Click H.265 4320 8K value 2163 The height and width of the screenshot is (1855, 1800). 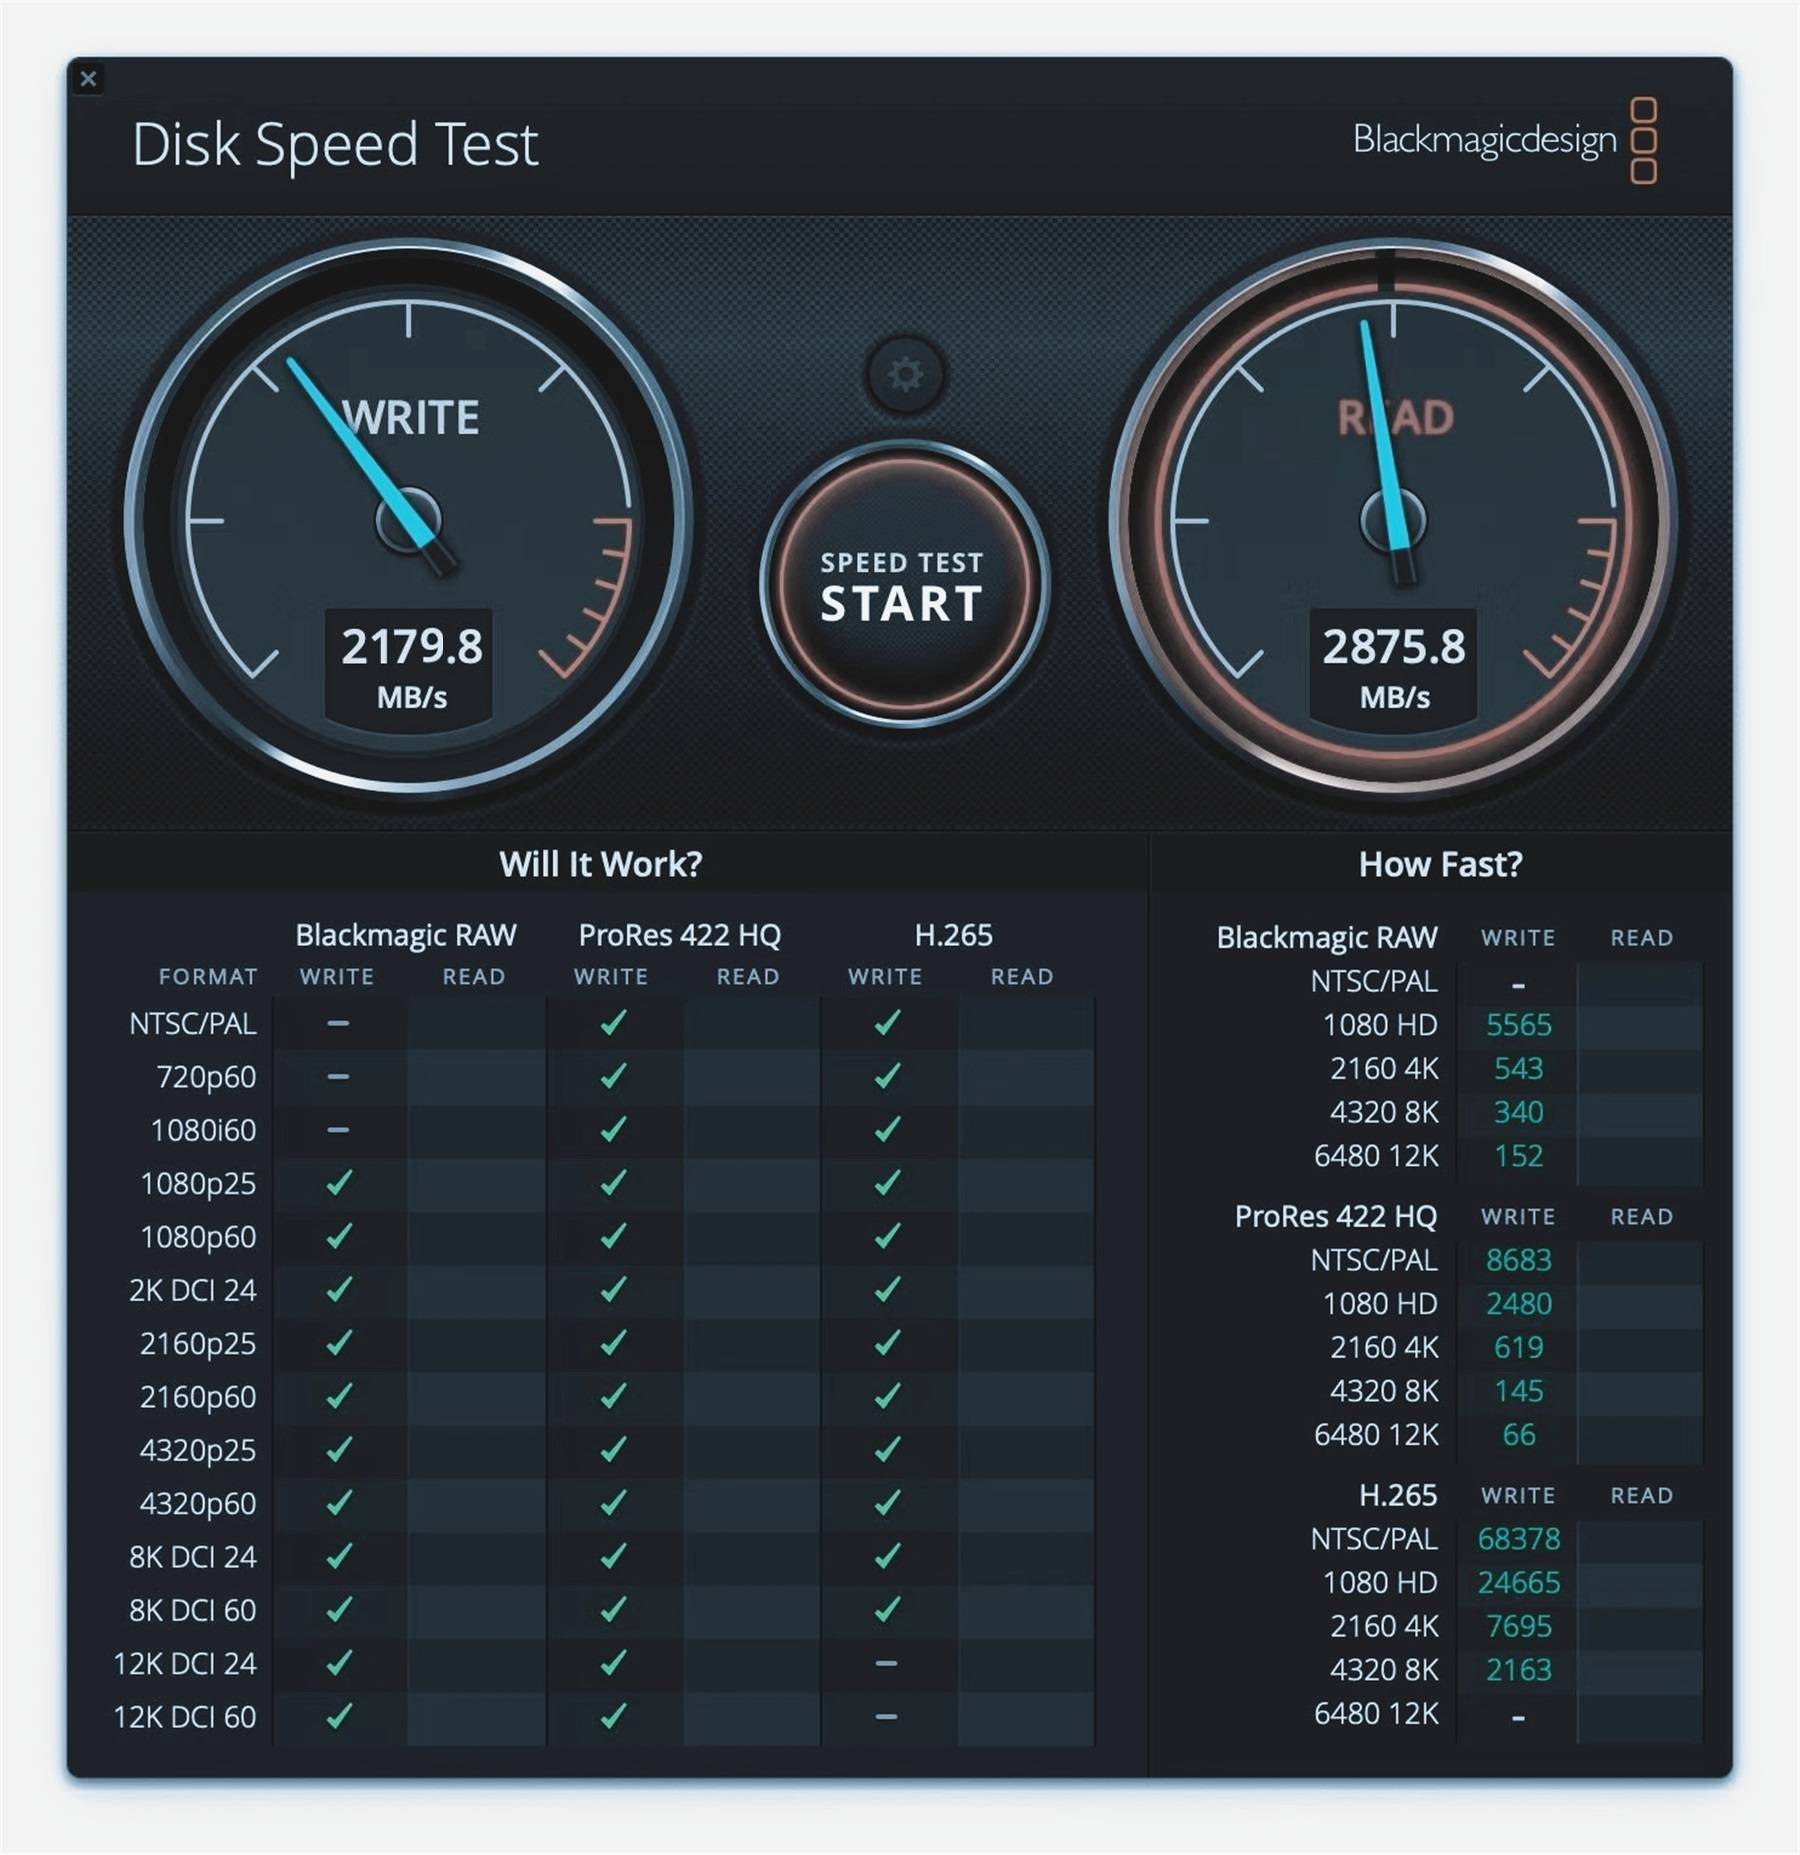click(x=1518, y=1670)
